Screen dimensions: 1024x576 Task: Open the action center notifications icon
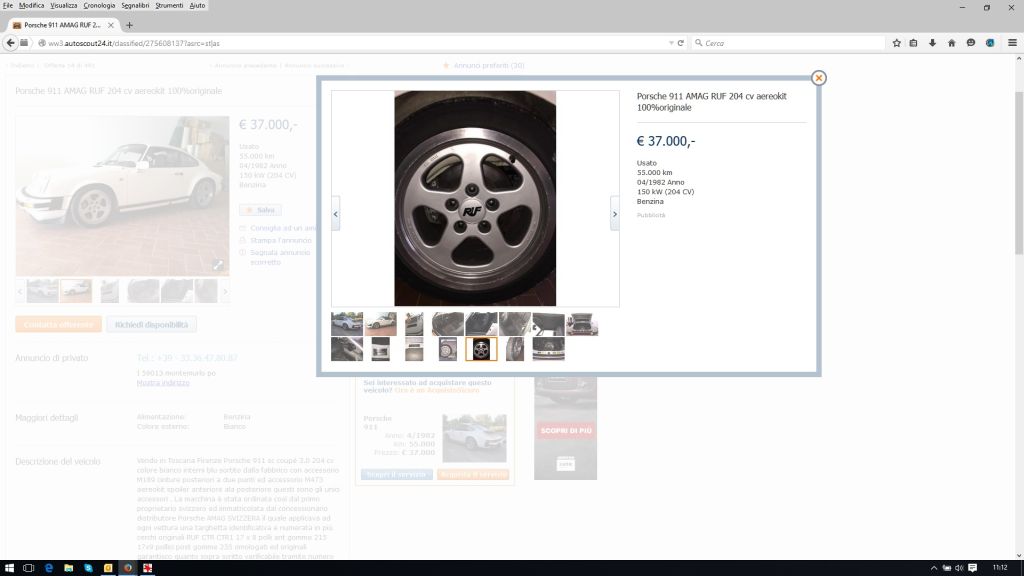972,568
